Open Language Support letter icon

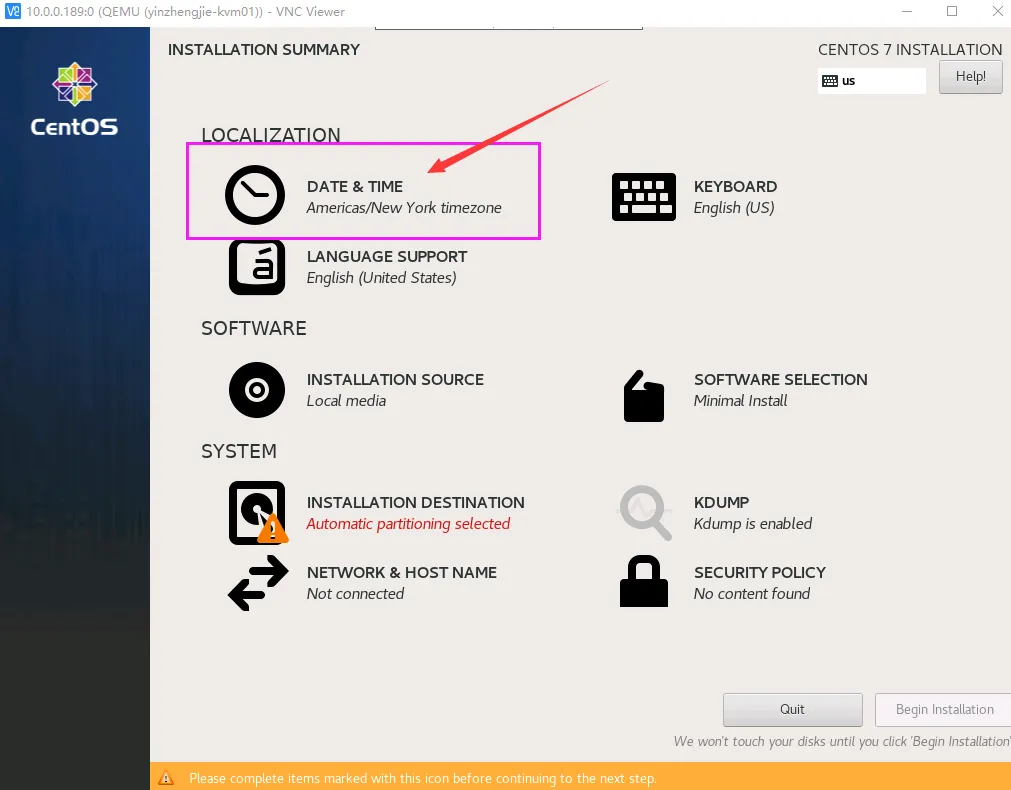pos(257,267)
